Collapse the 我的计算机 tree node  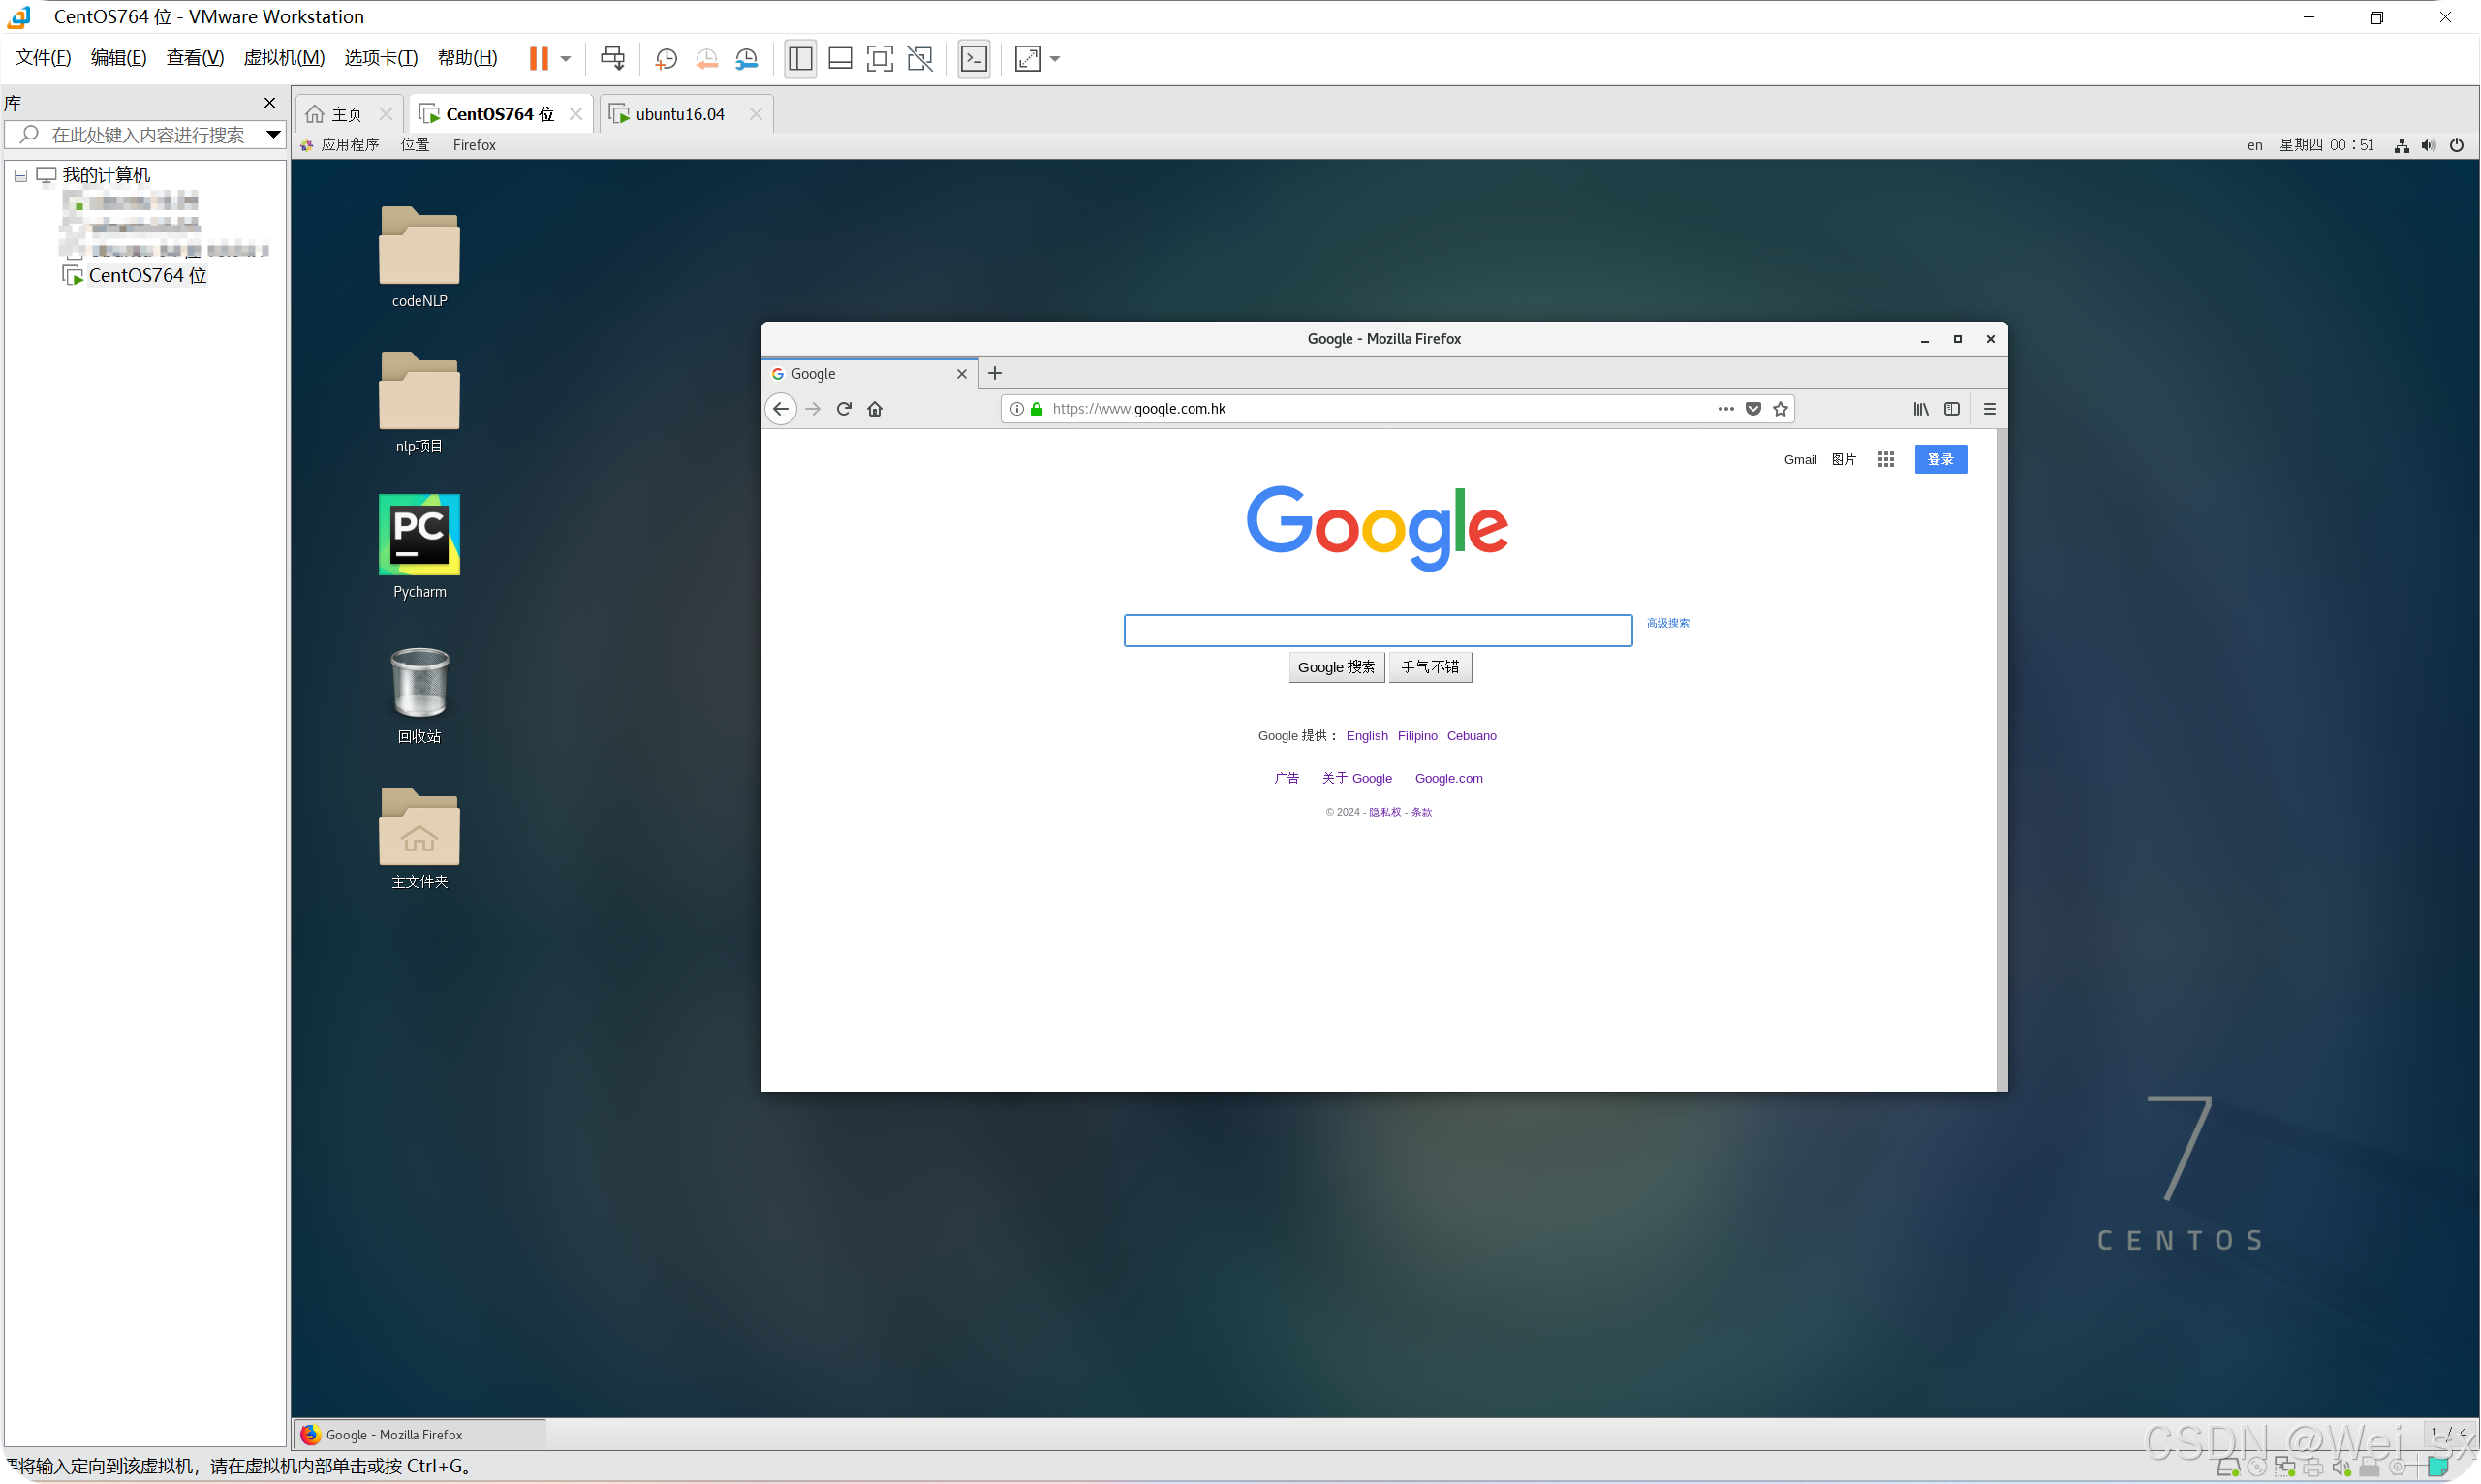pyautogui.click(x=20, y=176)
